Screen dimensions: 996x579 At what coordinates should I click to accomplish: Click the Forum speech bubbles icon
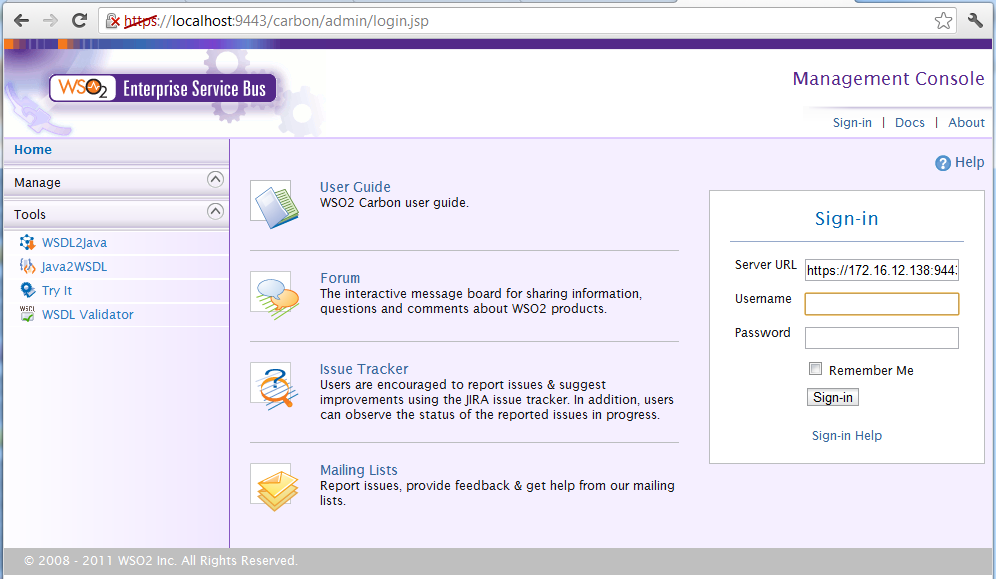pyautogui.click(x=274, y=295)
